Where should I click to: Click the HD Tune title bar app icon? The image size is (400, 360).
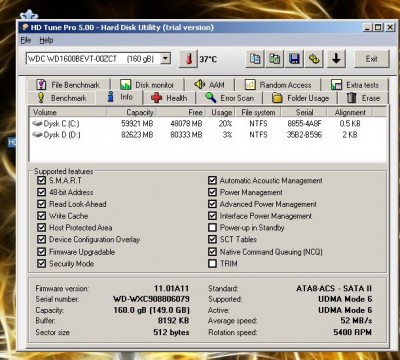tap(25, 27)
